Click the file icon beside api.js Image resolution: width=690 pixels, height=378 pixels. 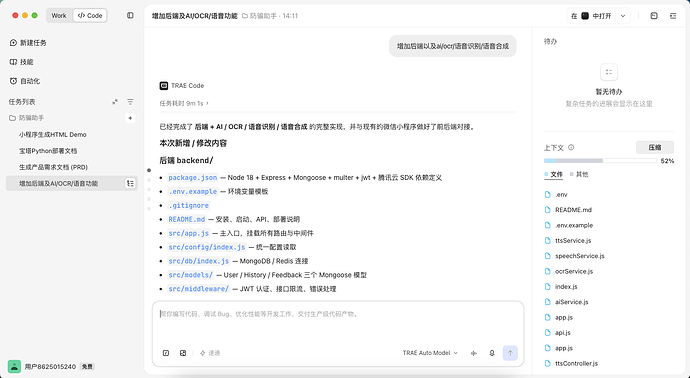coord(547,333)
